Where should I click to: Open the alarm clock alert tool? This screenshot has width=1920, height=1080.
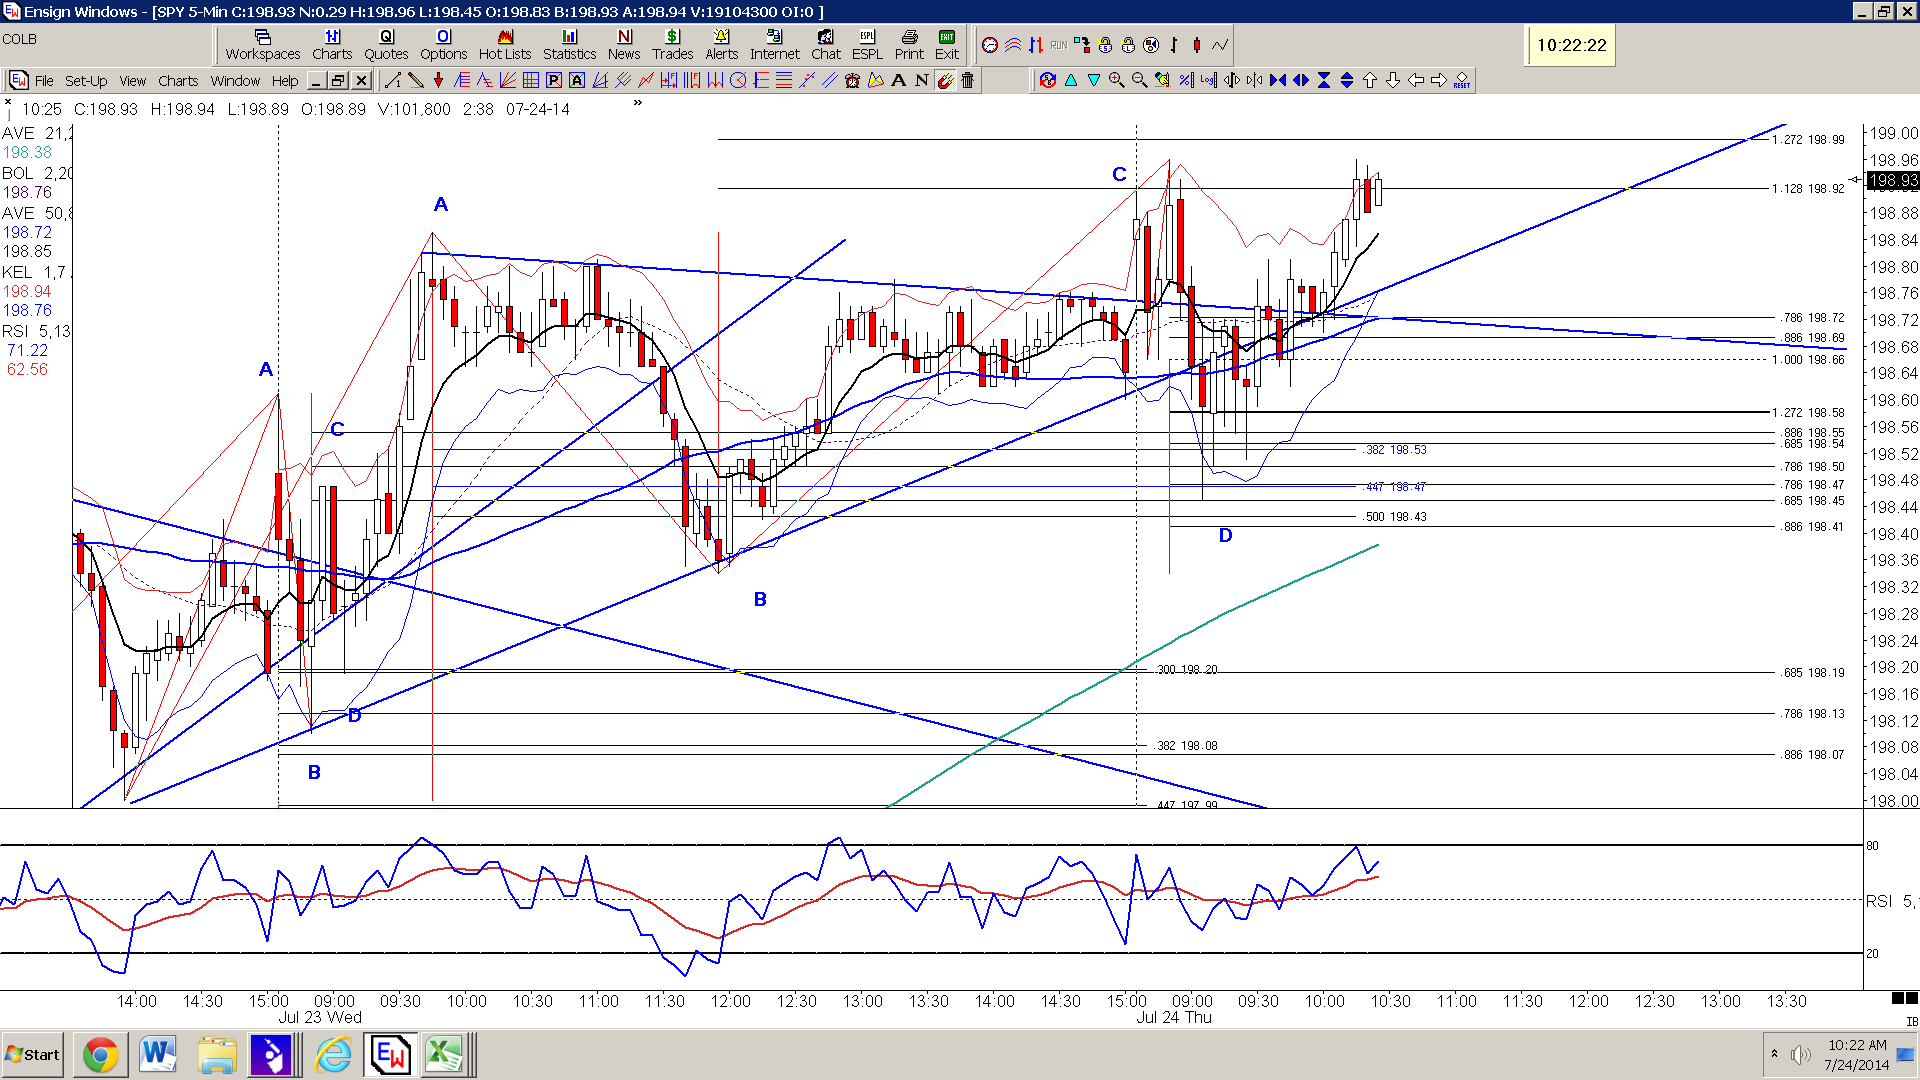click(x=853, y=80)
